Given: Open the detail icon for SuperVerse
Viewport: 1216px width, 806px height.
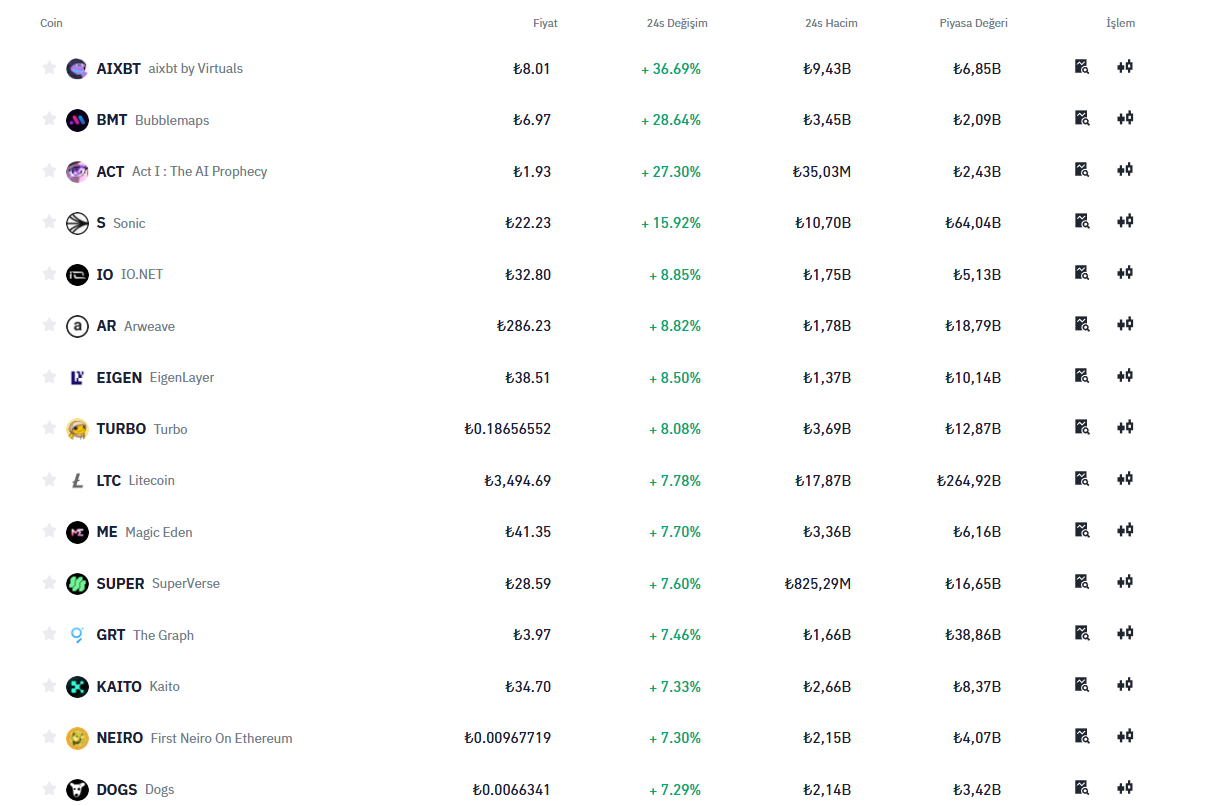Looking at the screenshot, I should pos(1081,582).
